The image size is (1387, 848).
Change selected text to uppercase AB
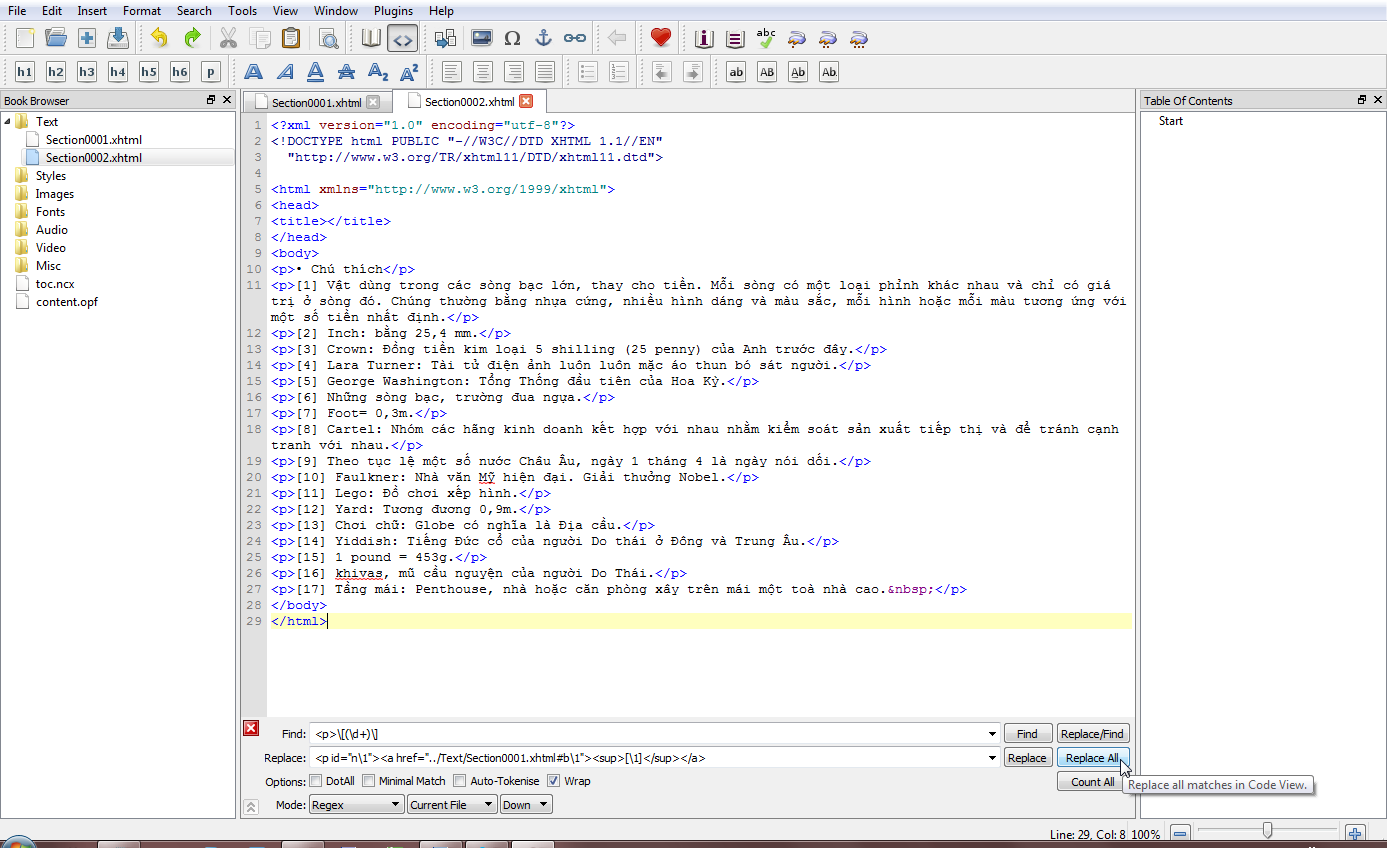tap(767, 72)
